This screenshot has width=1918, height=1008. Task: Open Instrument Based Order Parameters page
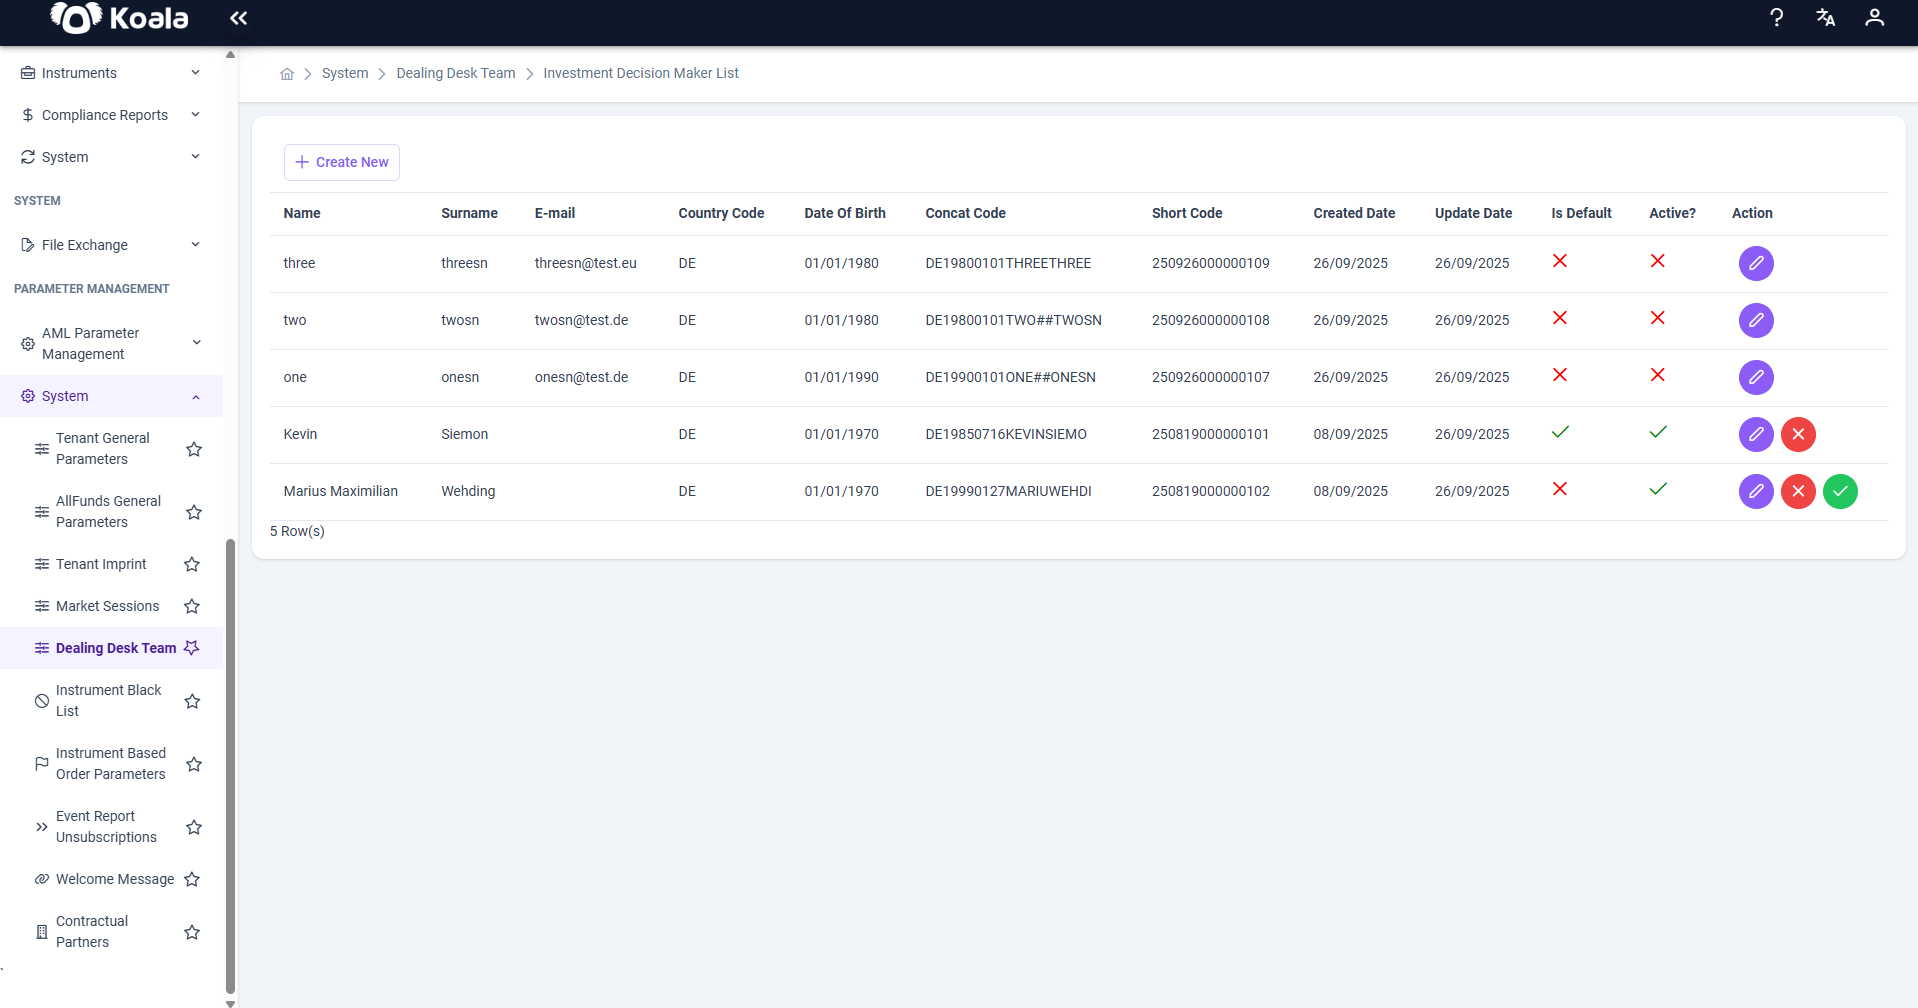click(111, 764)
